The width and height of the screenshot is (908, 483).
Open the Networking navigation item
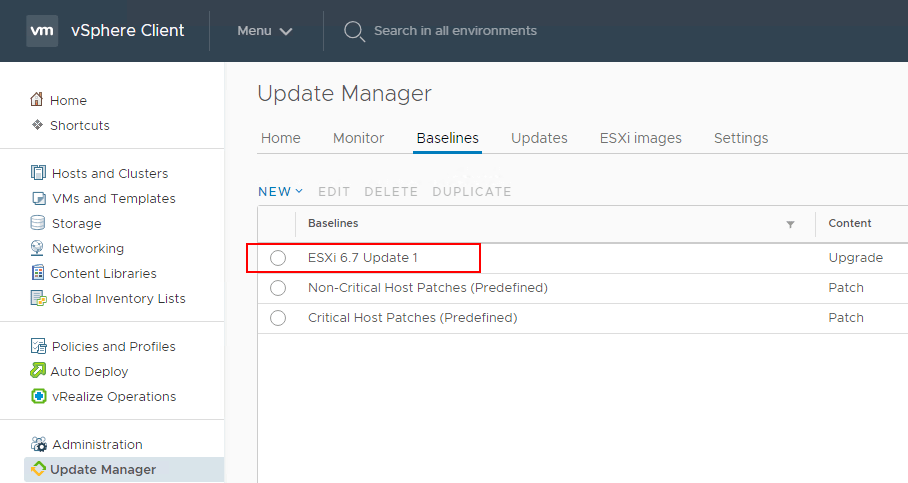88,248
